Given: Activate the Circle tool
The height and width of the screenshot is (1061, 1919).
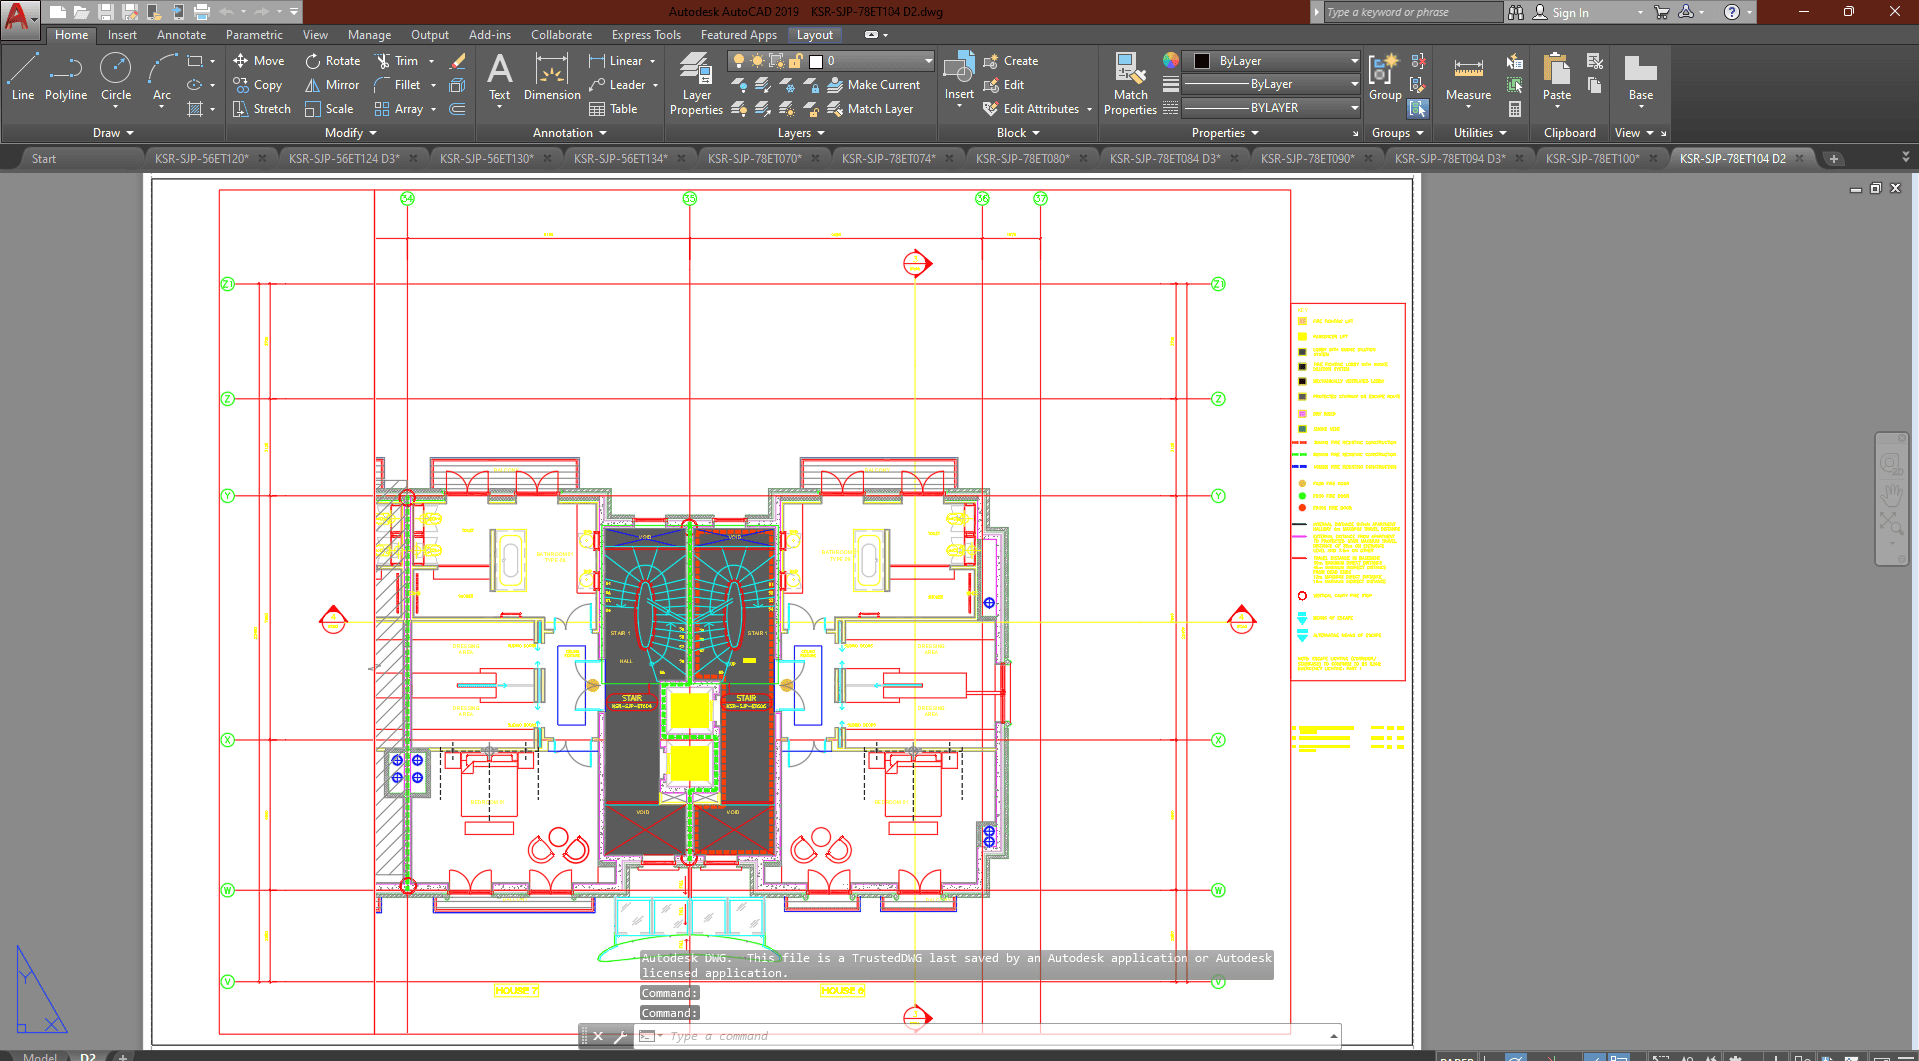Looking at the screenshot, I should (x=116, y=77).
